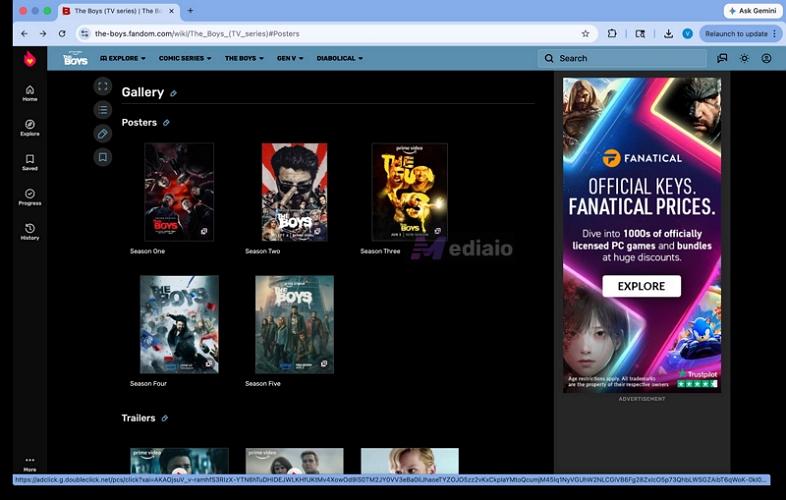Bookmark page with star icon
786x500 pixels.
click(585, 34)
